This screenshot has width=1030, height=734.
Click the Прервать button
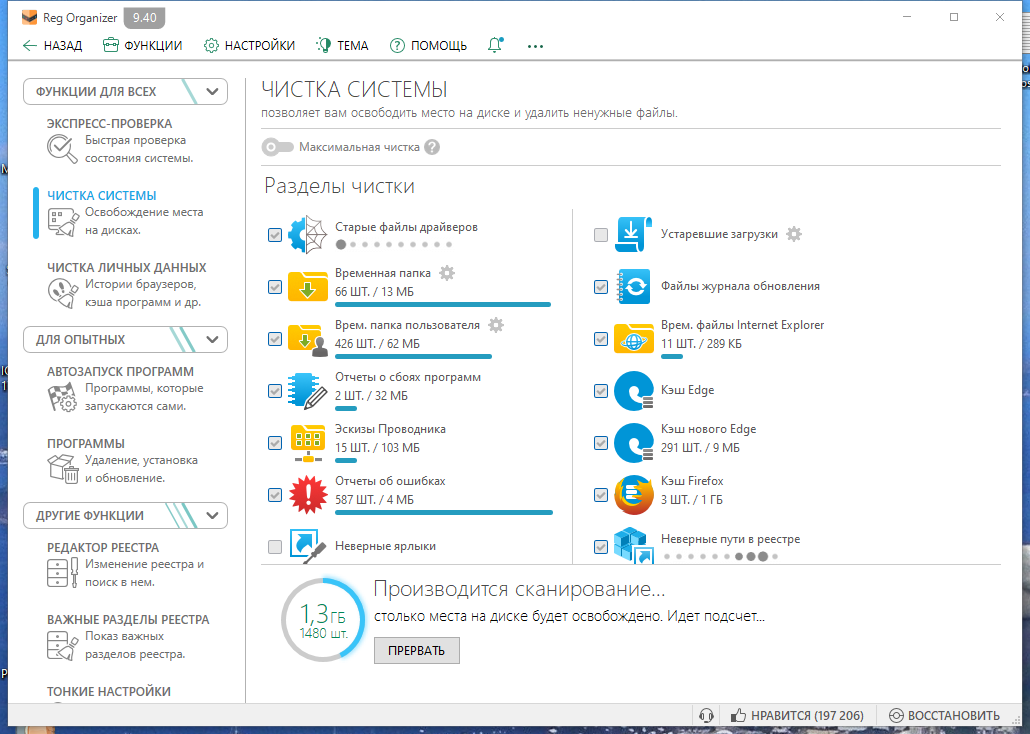pyautogui.click(x=416, y=651)
